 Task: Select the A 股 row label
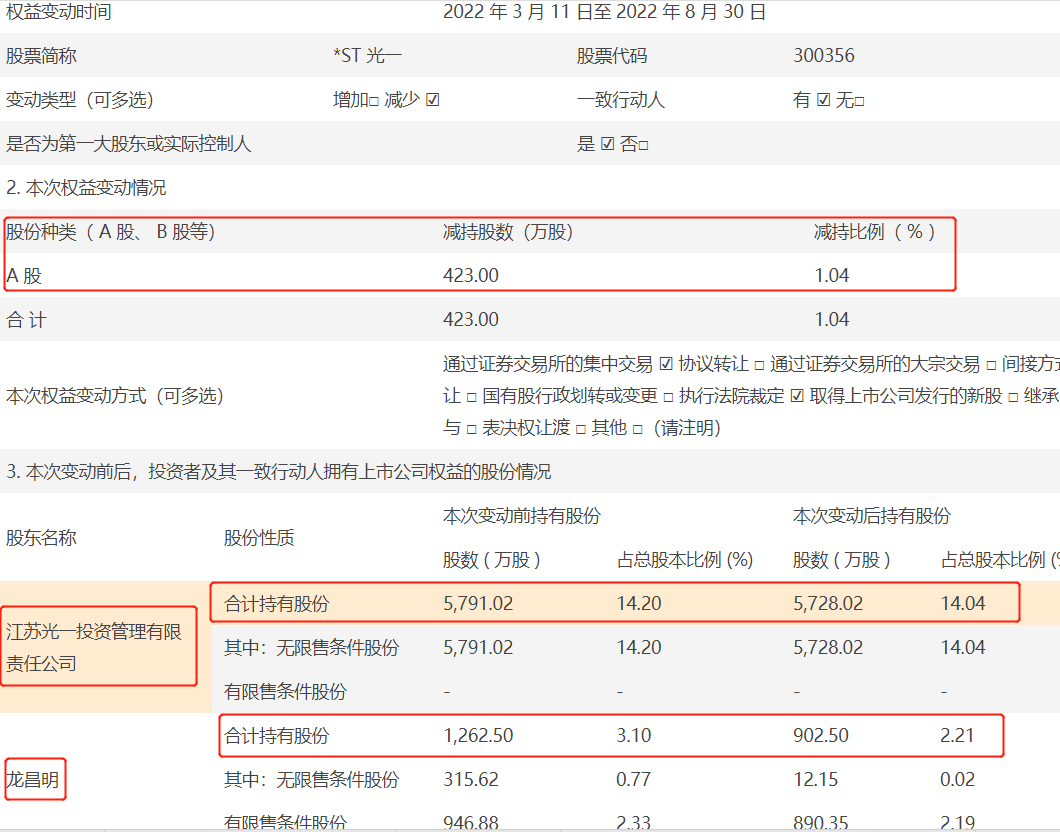(x=24, y=276)
